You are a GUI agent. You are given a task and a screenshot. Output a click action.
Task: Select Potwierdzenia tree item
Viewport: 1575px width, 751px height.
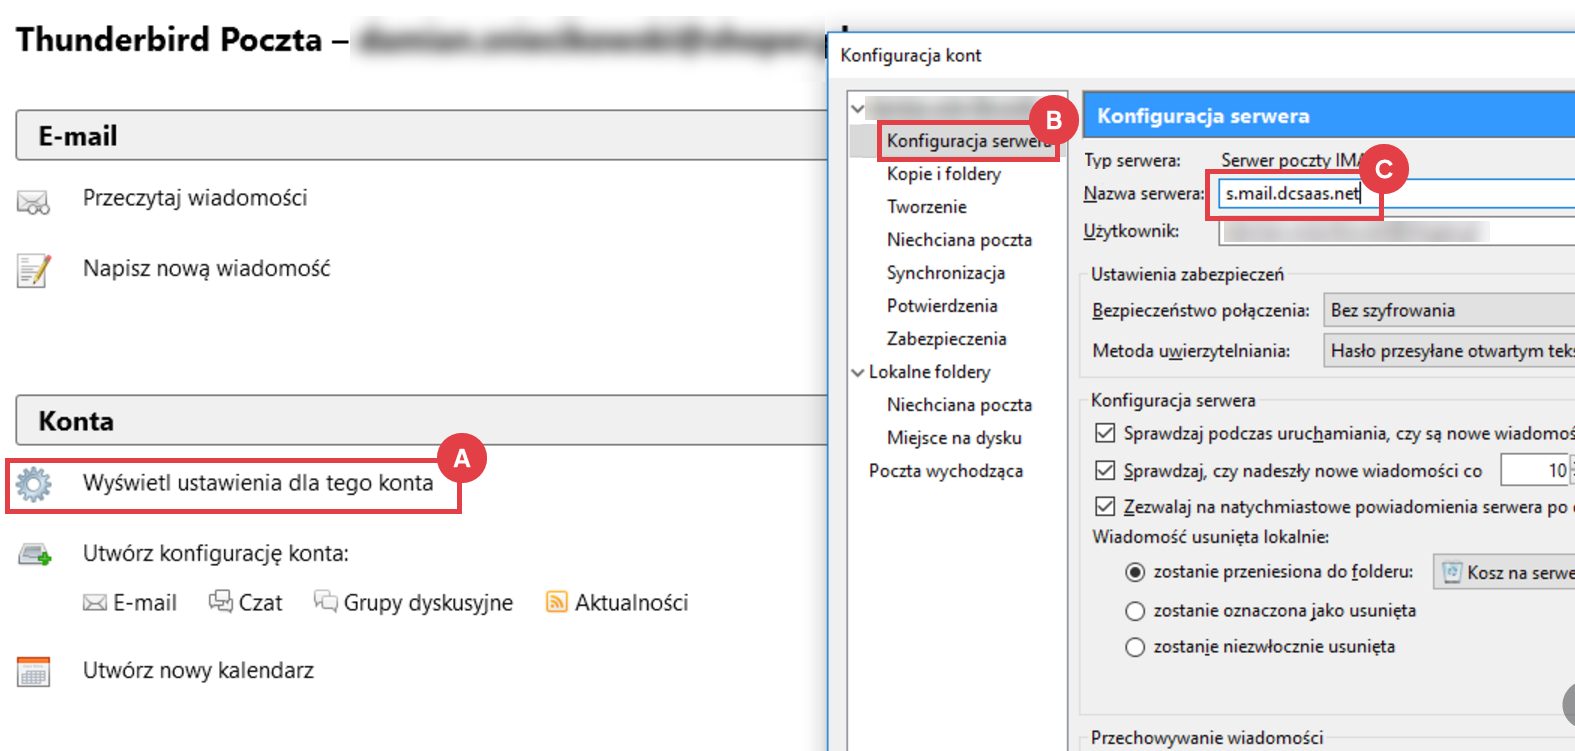942,306
